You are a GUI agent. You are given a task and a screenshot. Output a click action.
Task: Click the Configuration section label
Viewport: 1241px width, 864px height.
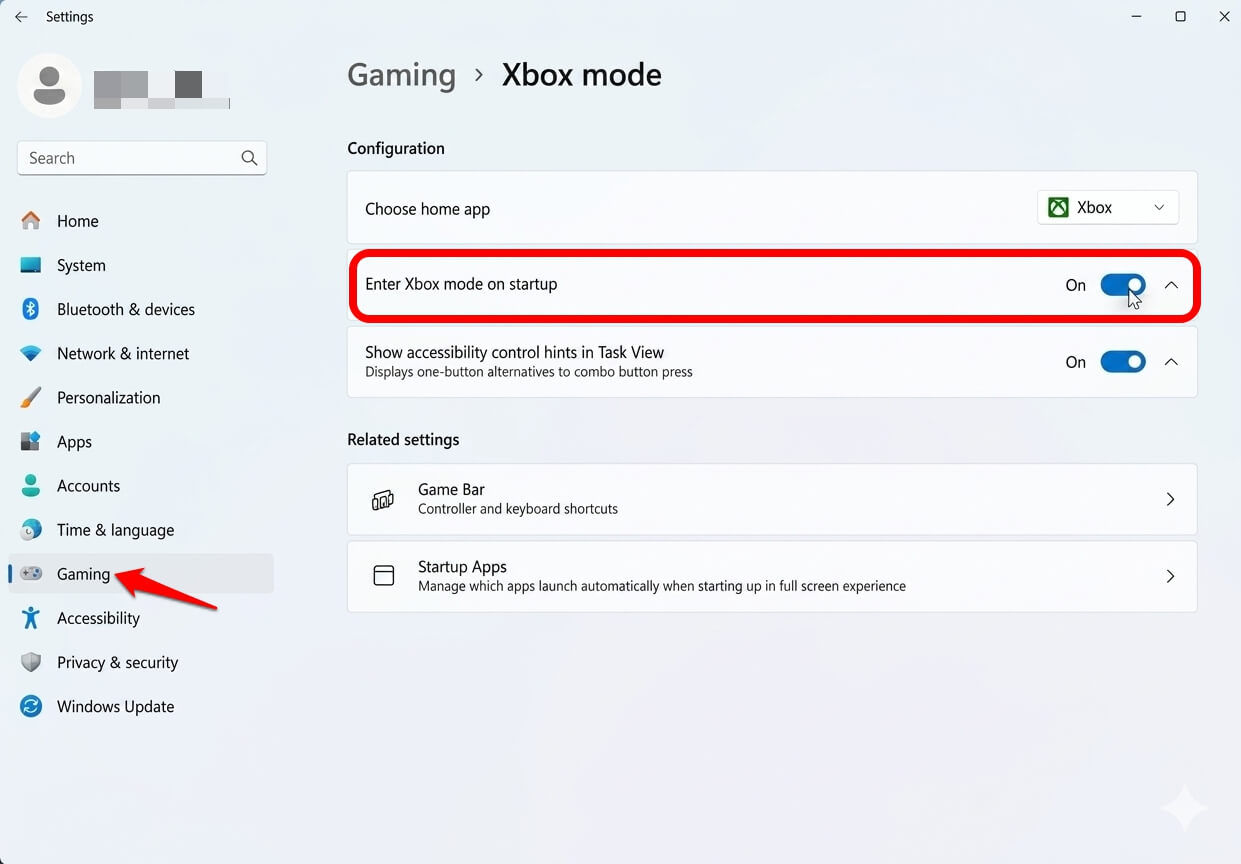pos(396,148)
